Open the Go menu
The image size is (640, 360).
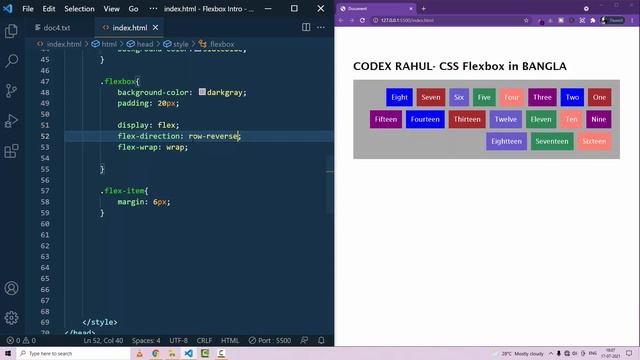tap(133, 9)
